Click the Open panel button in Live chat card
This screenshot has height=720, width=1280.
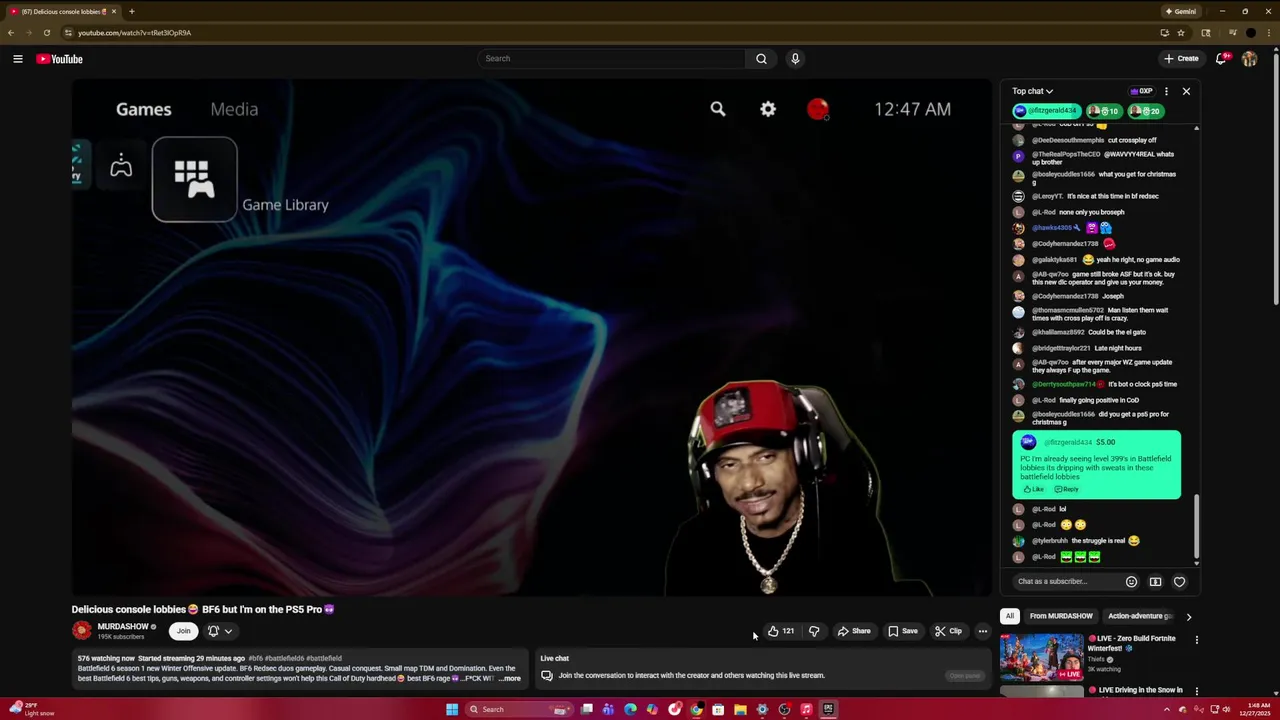pos(964,676)
